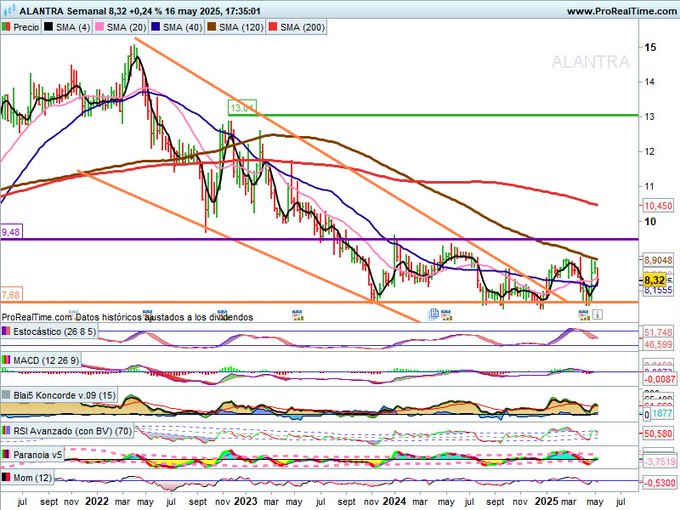Image resolution: width=680 pixels, height=510 pixels.
Task: Open the Paranoia v5 indicator label
Action: coord(38,455)
